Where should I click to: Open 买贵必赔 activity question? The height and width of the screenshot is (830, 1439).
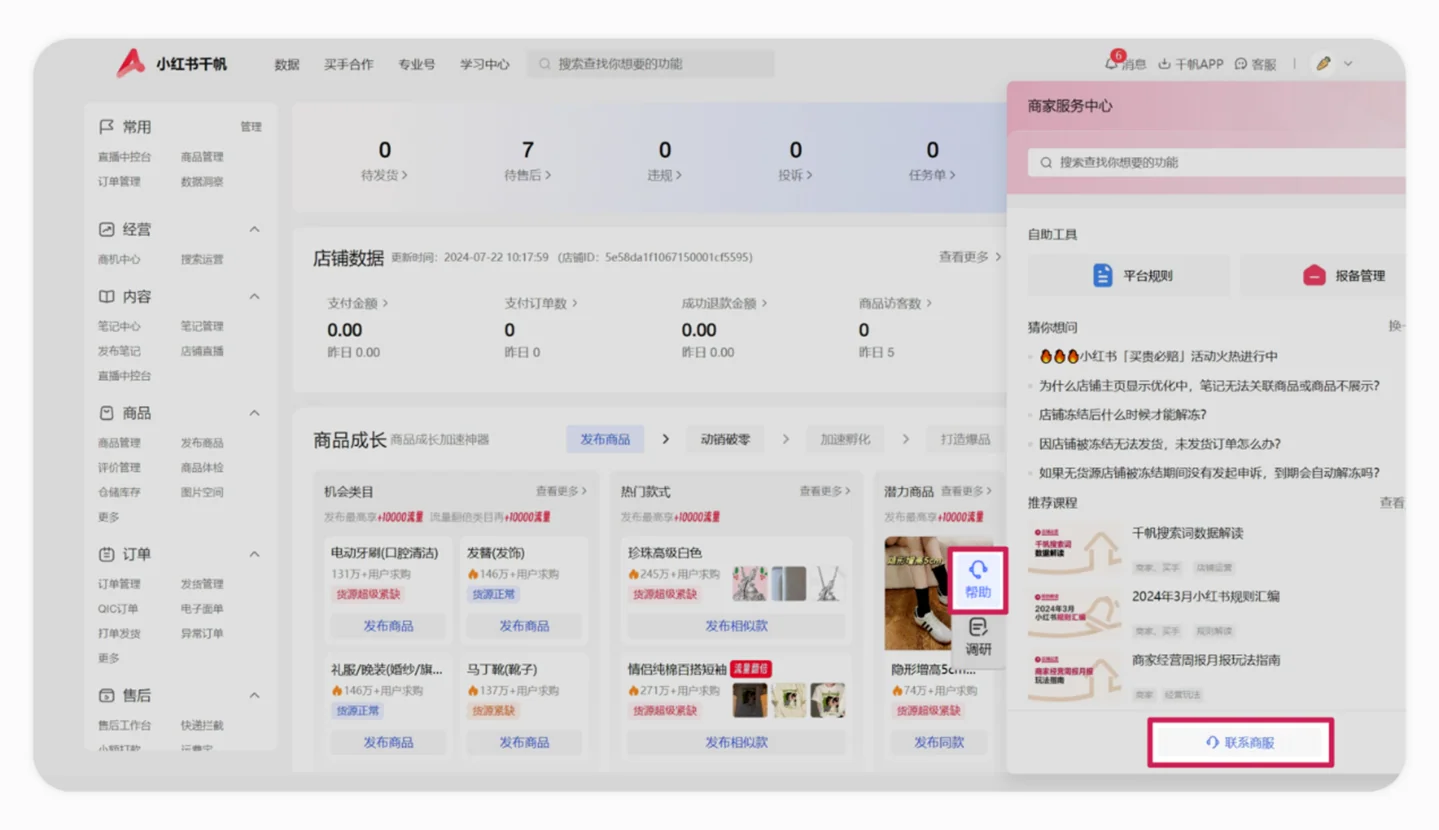click(1158, 356)
